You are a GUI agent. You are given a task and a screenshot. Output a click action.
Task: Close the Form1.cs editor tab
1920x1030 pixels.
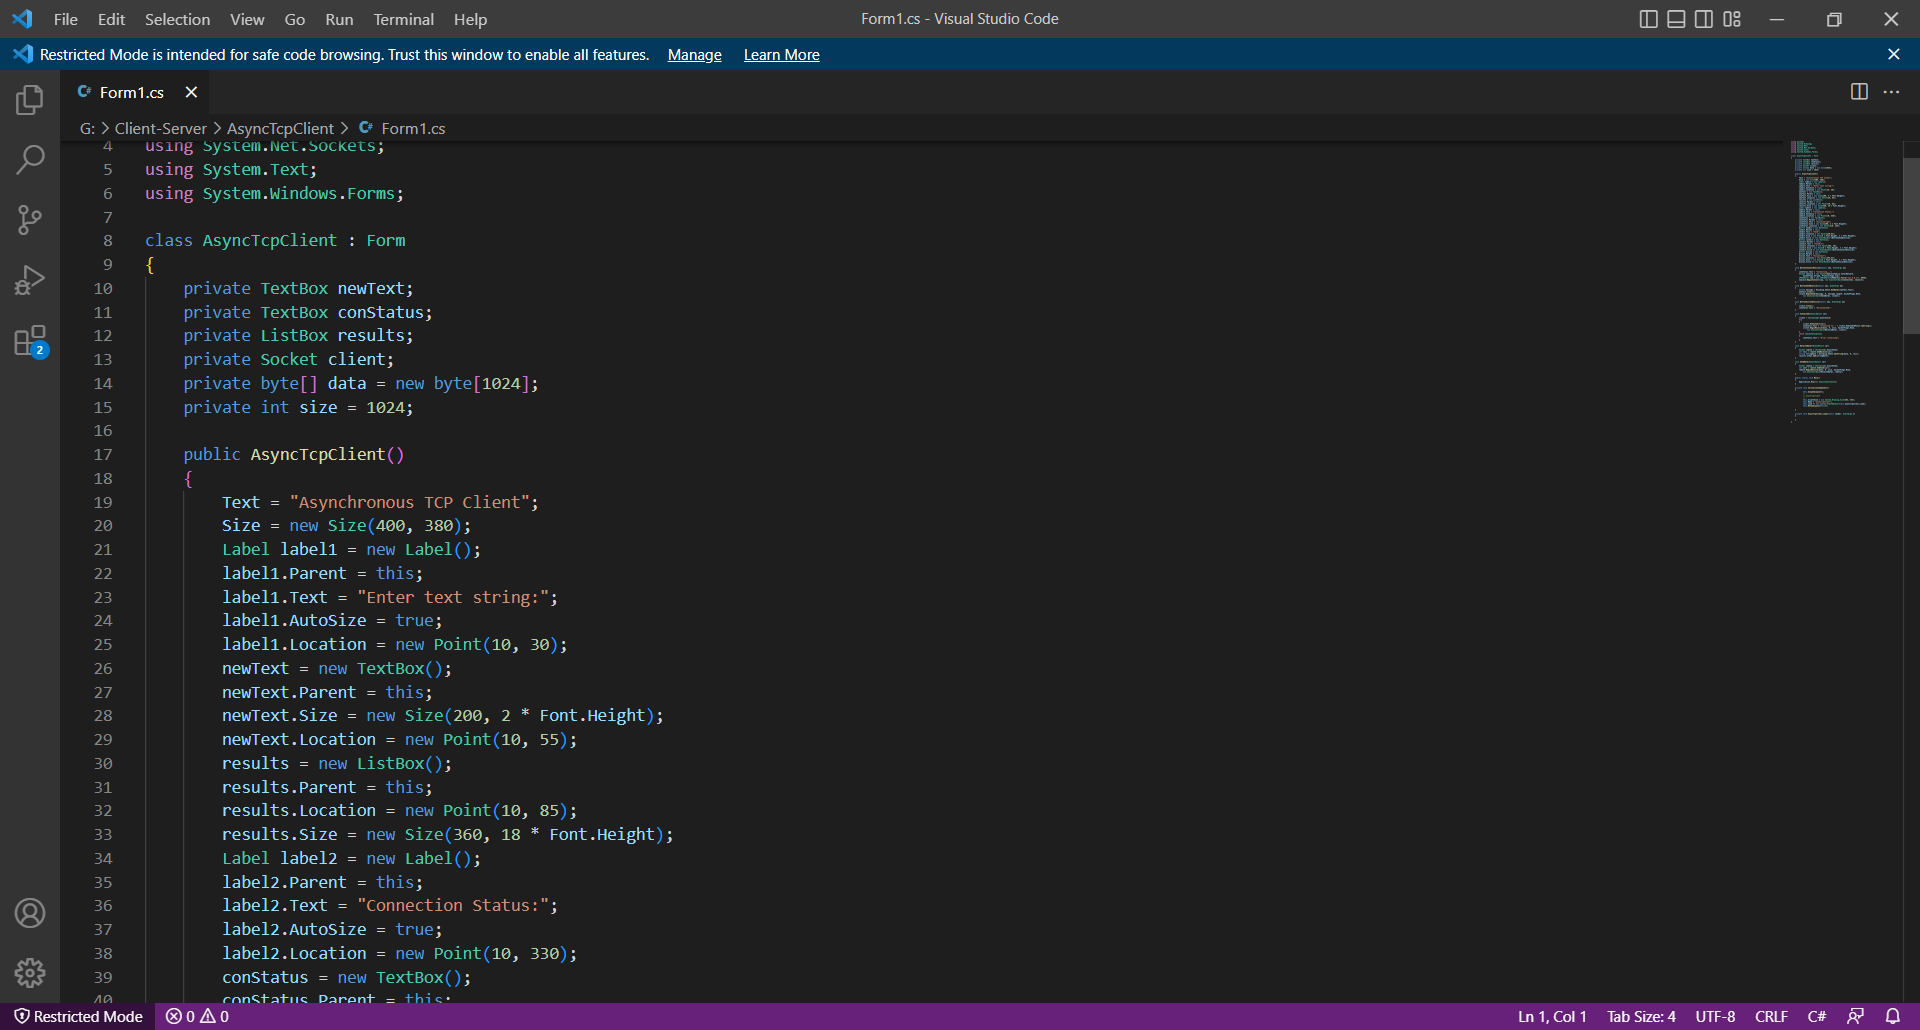(x=191, y=92)
